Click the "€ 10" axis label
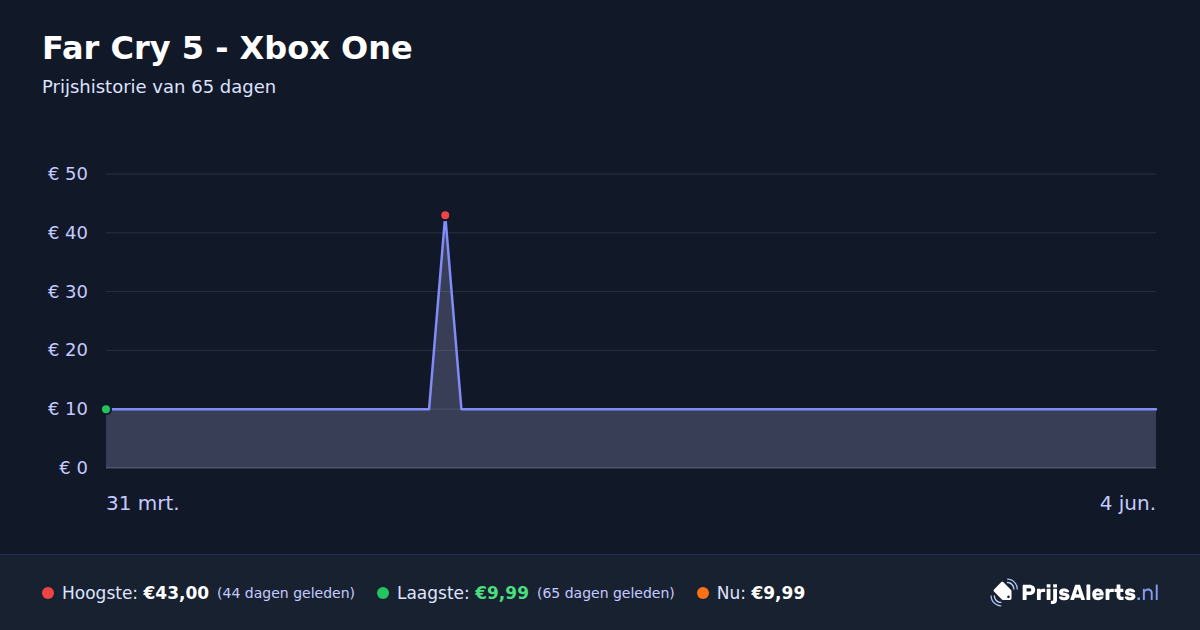 tap(68, 409)
